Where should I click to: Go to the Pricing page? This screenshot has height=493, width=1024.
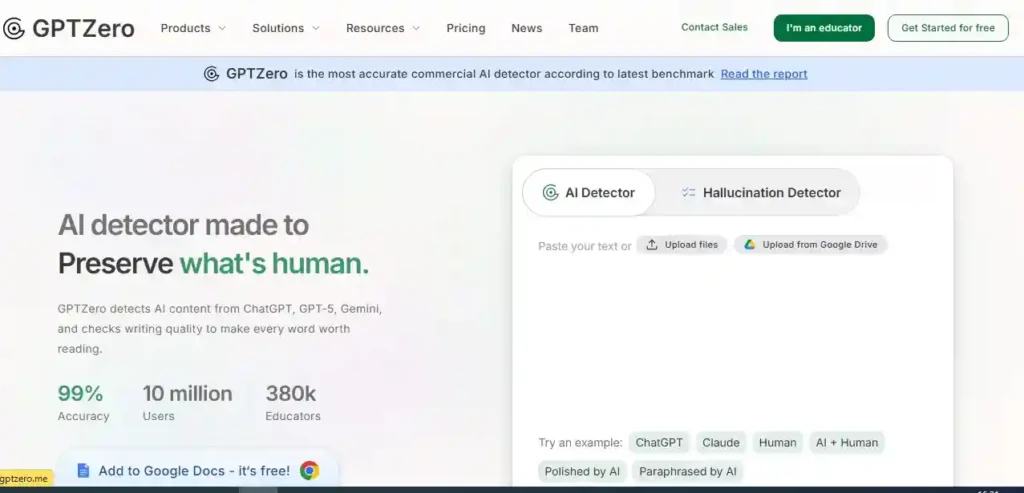466,28
